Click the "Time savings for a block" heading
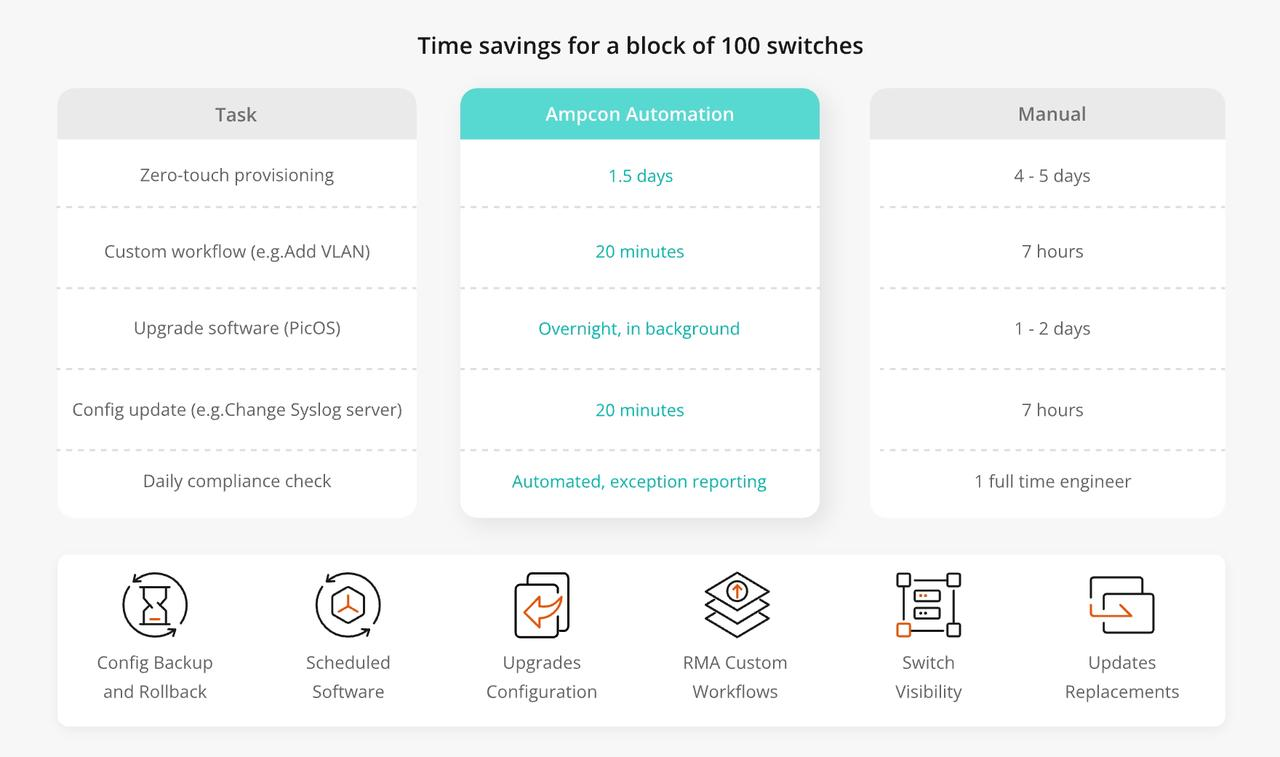The height and width of the screenshot is (757, 1280). click(x=640, y=46)
